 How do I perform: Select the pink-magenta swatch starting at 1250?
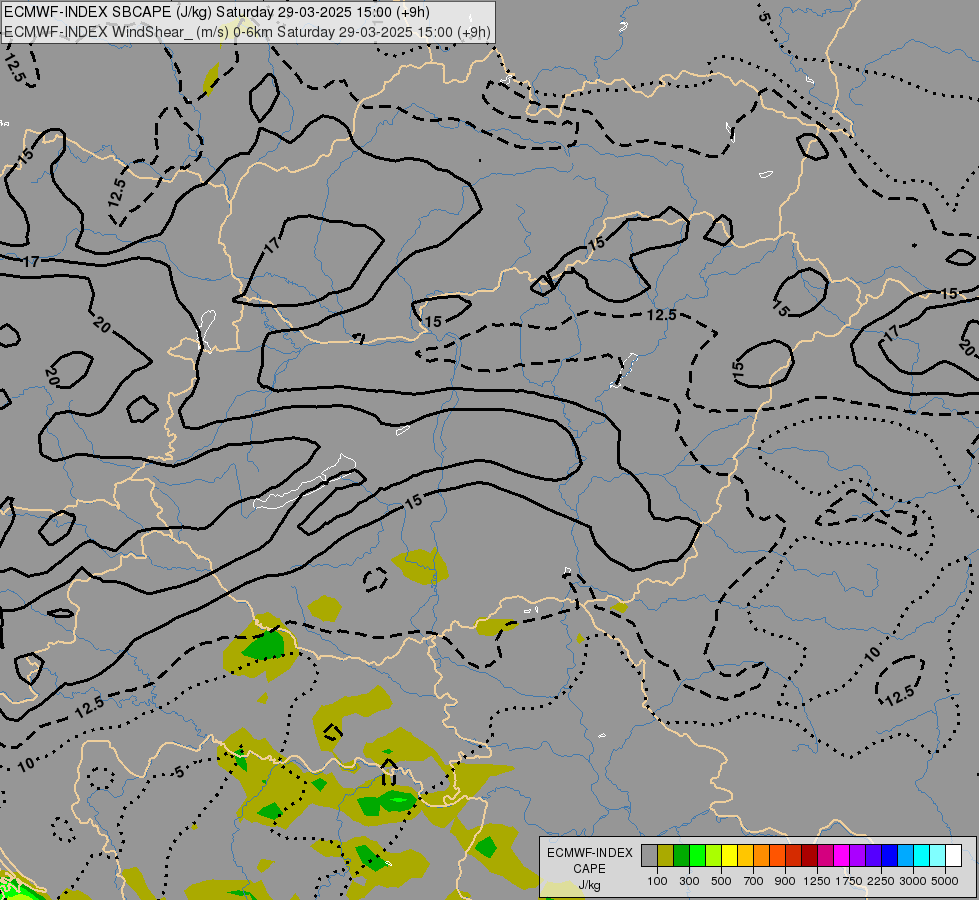pyautogui.click(x=825, y=855)
